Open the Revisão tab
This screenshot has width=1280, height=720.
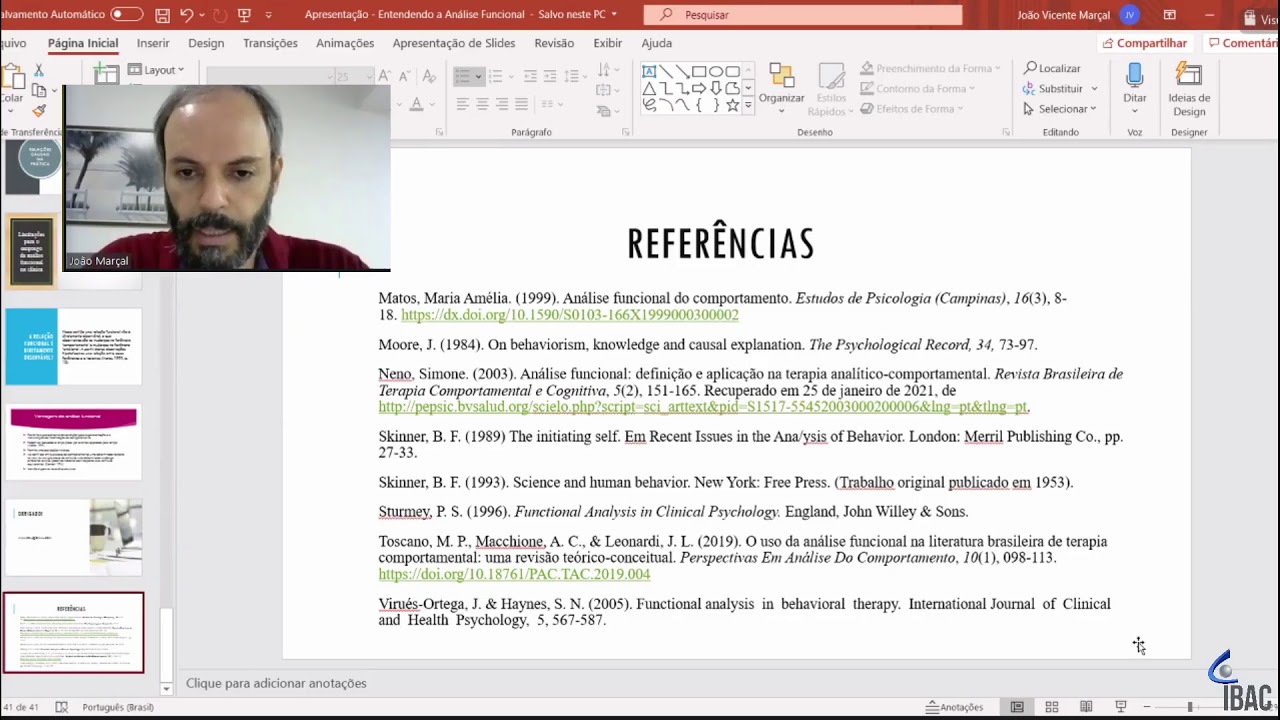[x=554, y=43]
